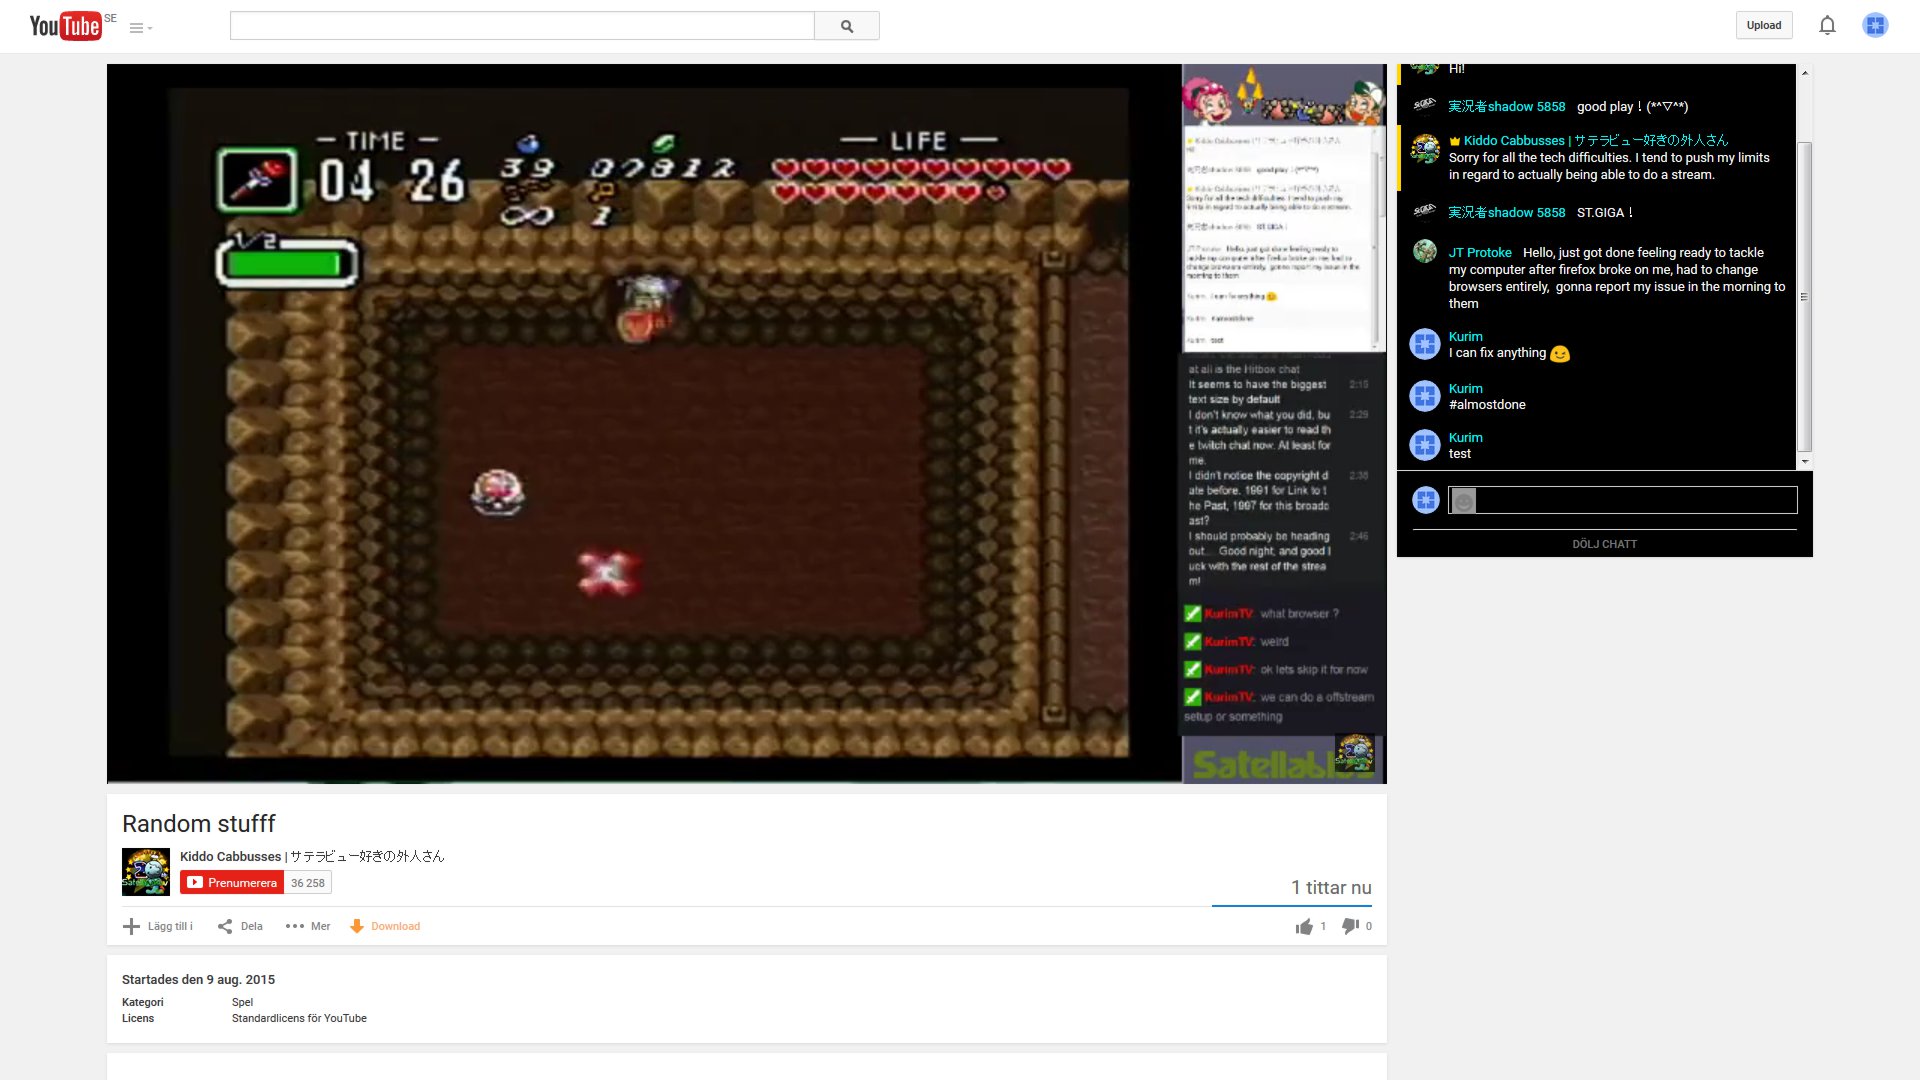Expand the guide menu next to the logo
The image size is (1920, 1080).
(140, 28)
